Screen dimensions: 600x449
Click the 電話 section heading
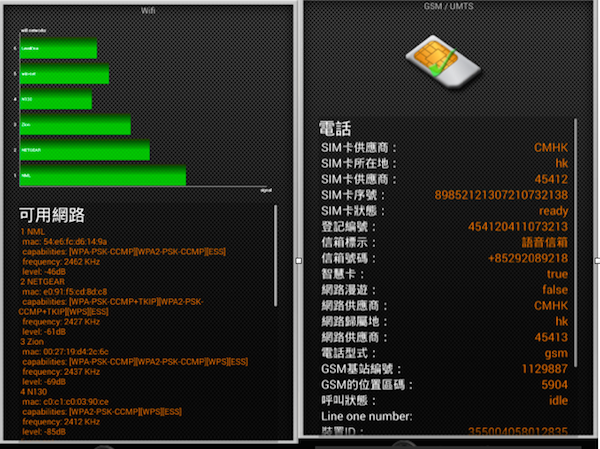pos(335,129)
